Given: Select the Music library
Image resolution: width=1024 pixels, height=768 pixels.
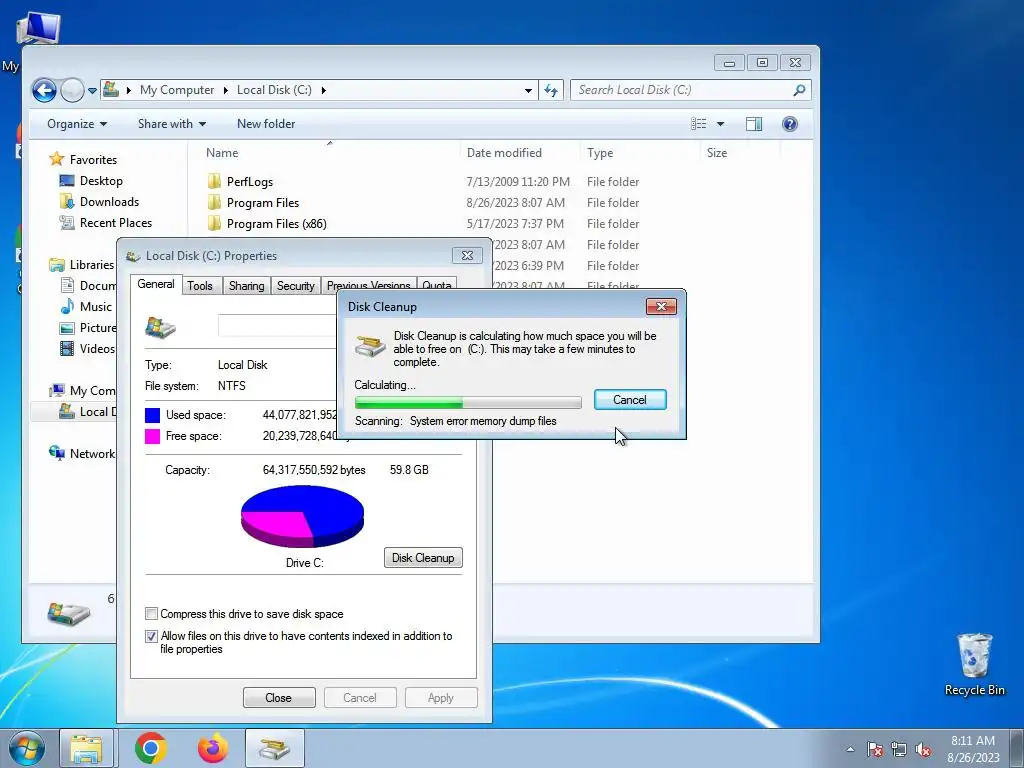Looking at the screenshot, I should pos(95,306).
